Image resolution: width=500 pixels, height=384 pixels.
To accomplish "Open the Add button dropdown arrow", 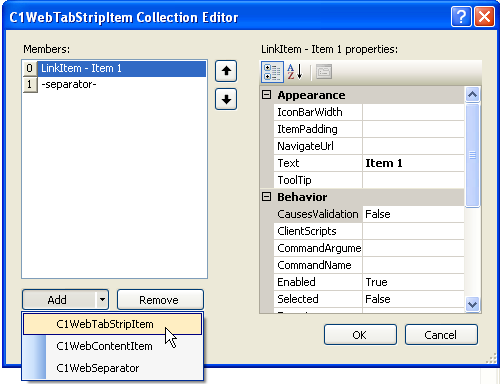I will (102, 300).
